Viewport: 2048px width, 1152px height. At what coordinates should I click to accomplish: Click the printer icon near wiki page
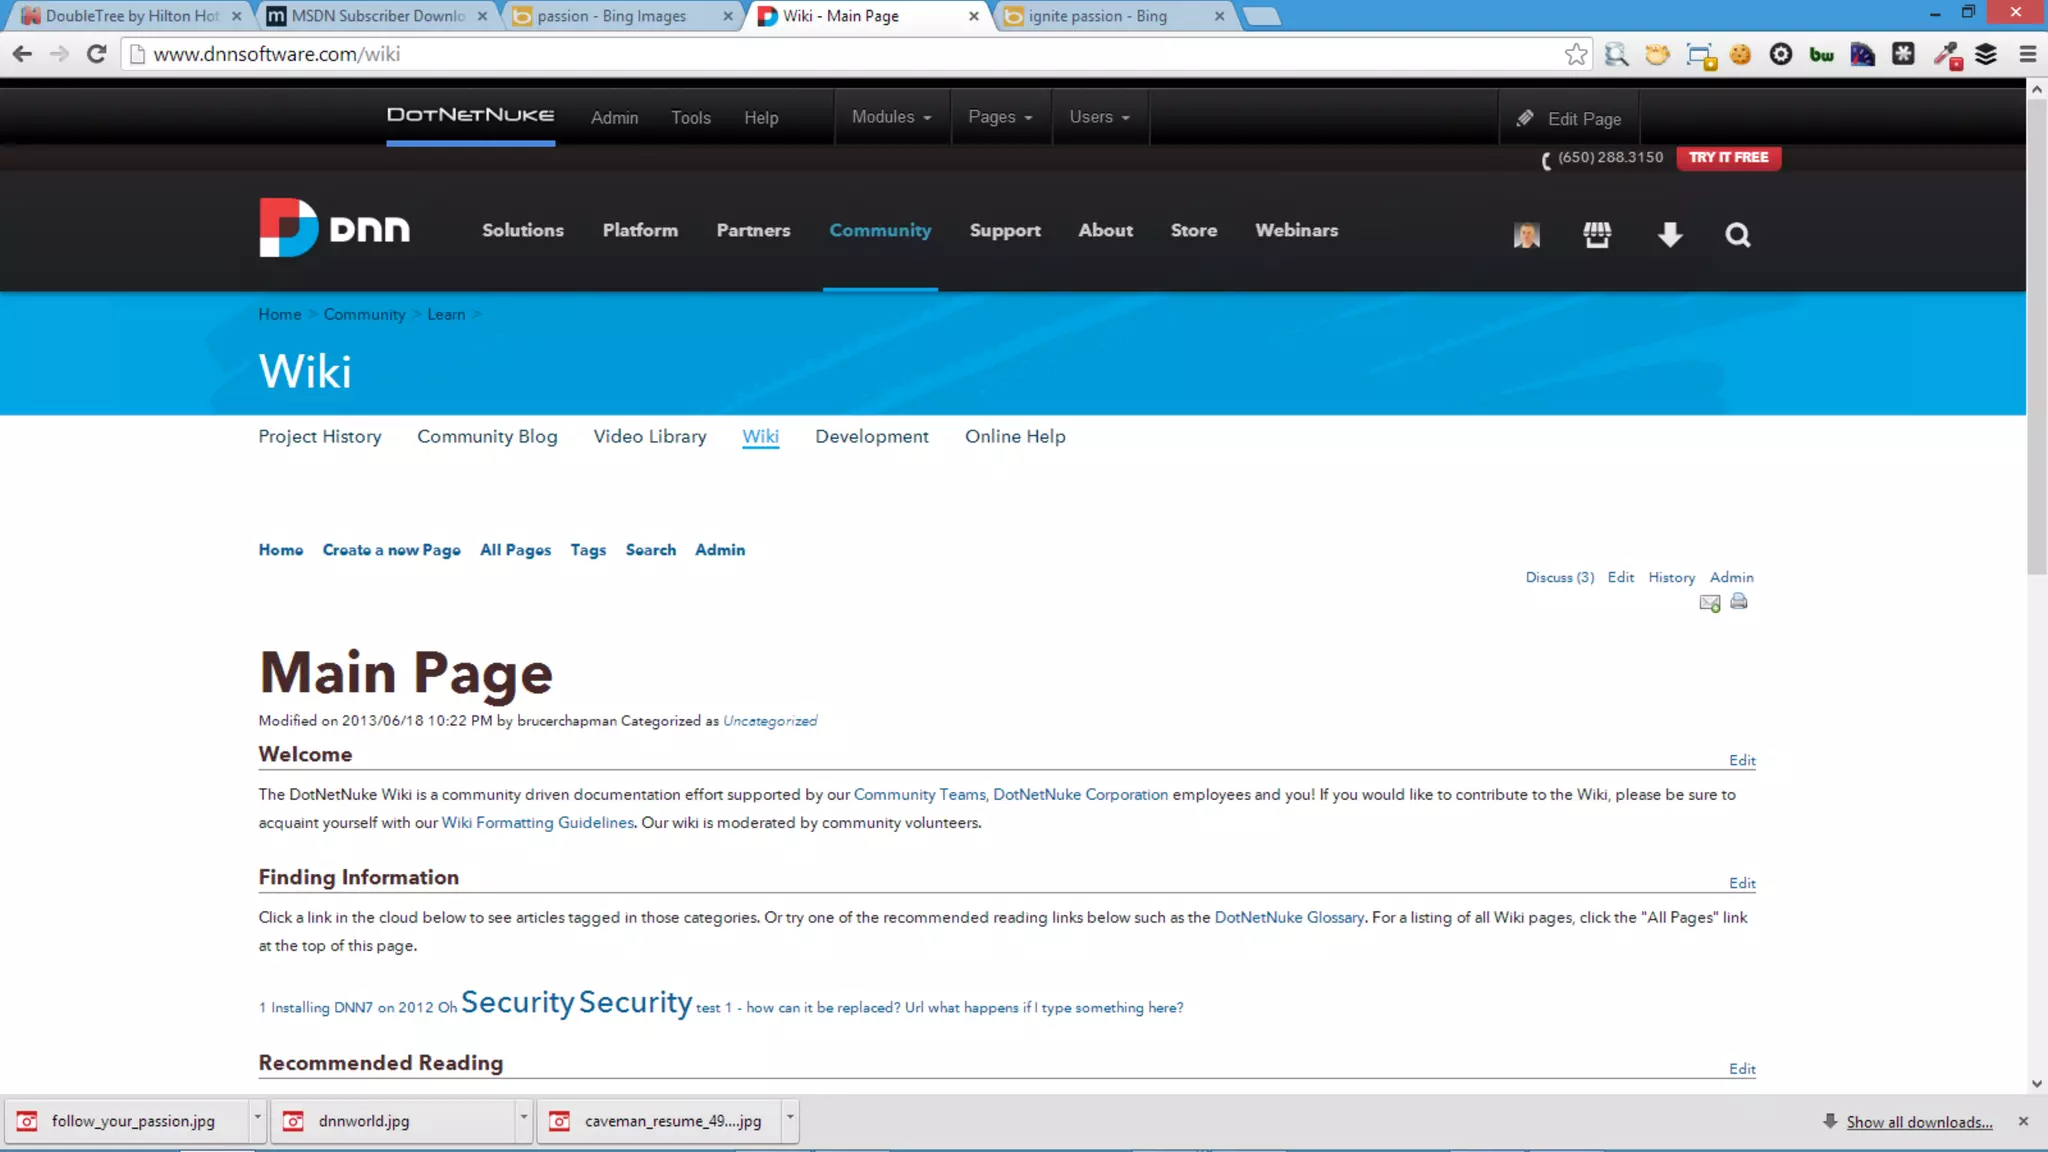[x=1739, y=602]
